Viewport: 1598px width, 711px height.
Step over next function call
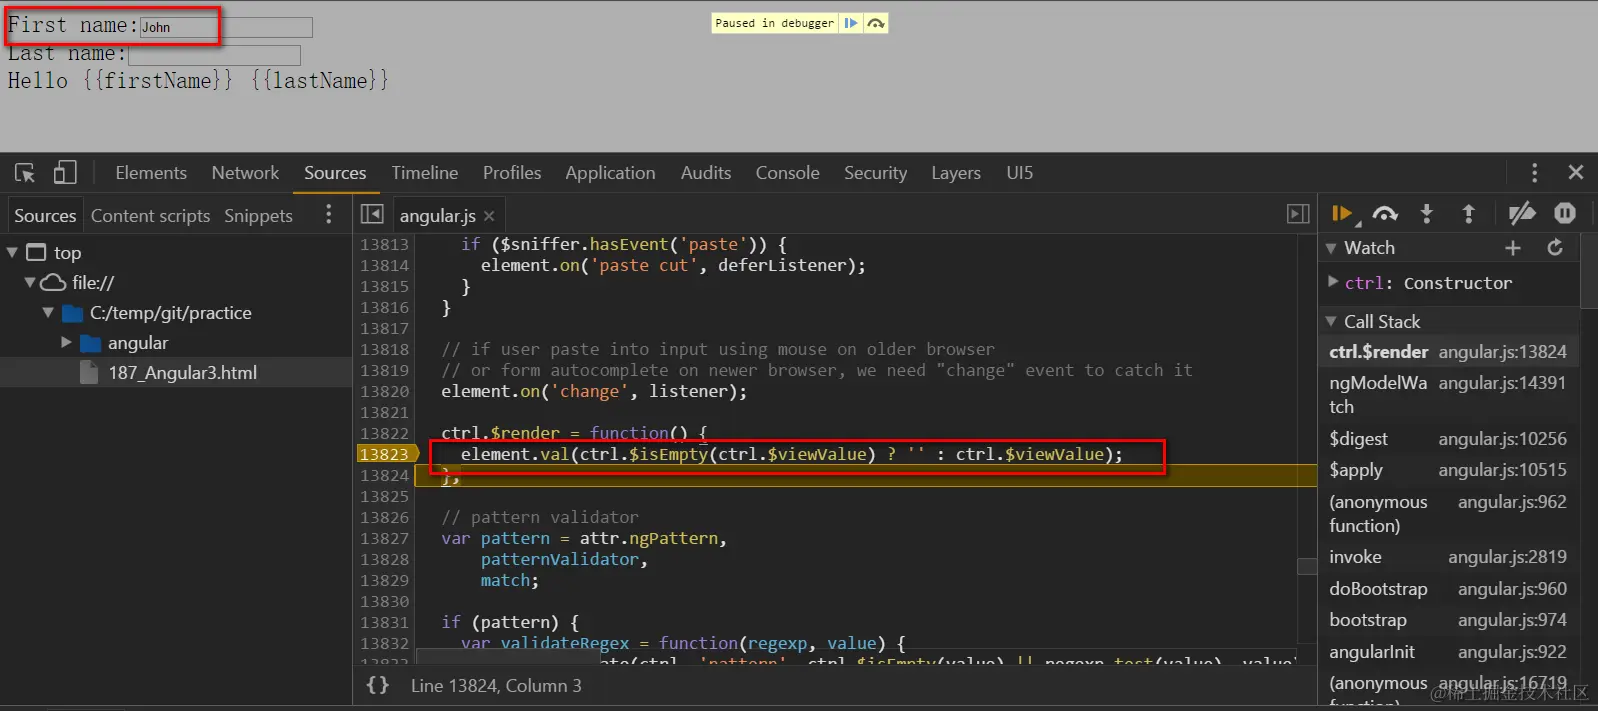point(1385,213)
